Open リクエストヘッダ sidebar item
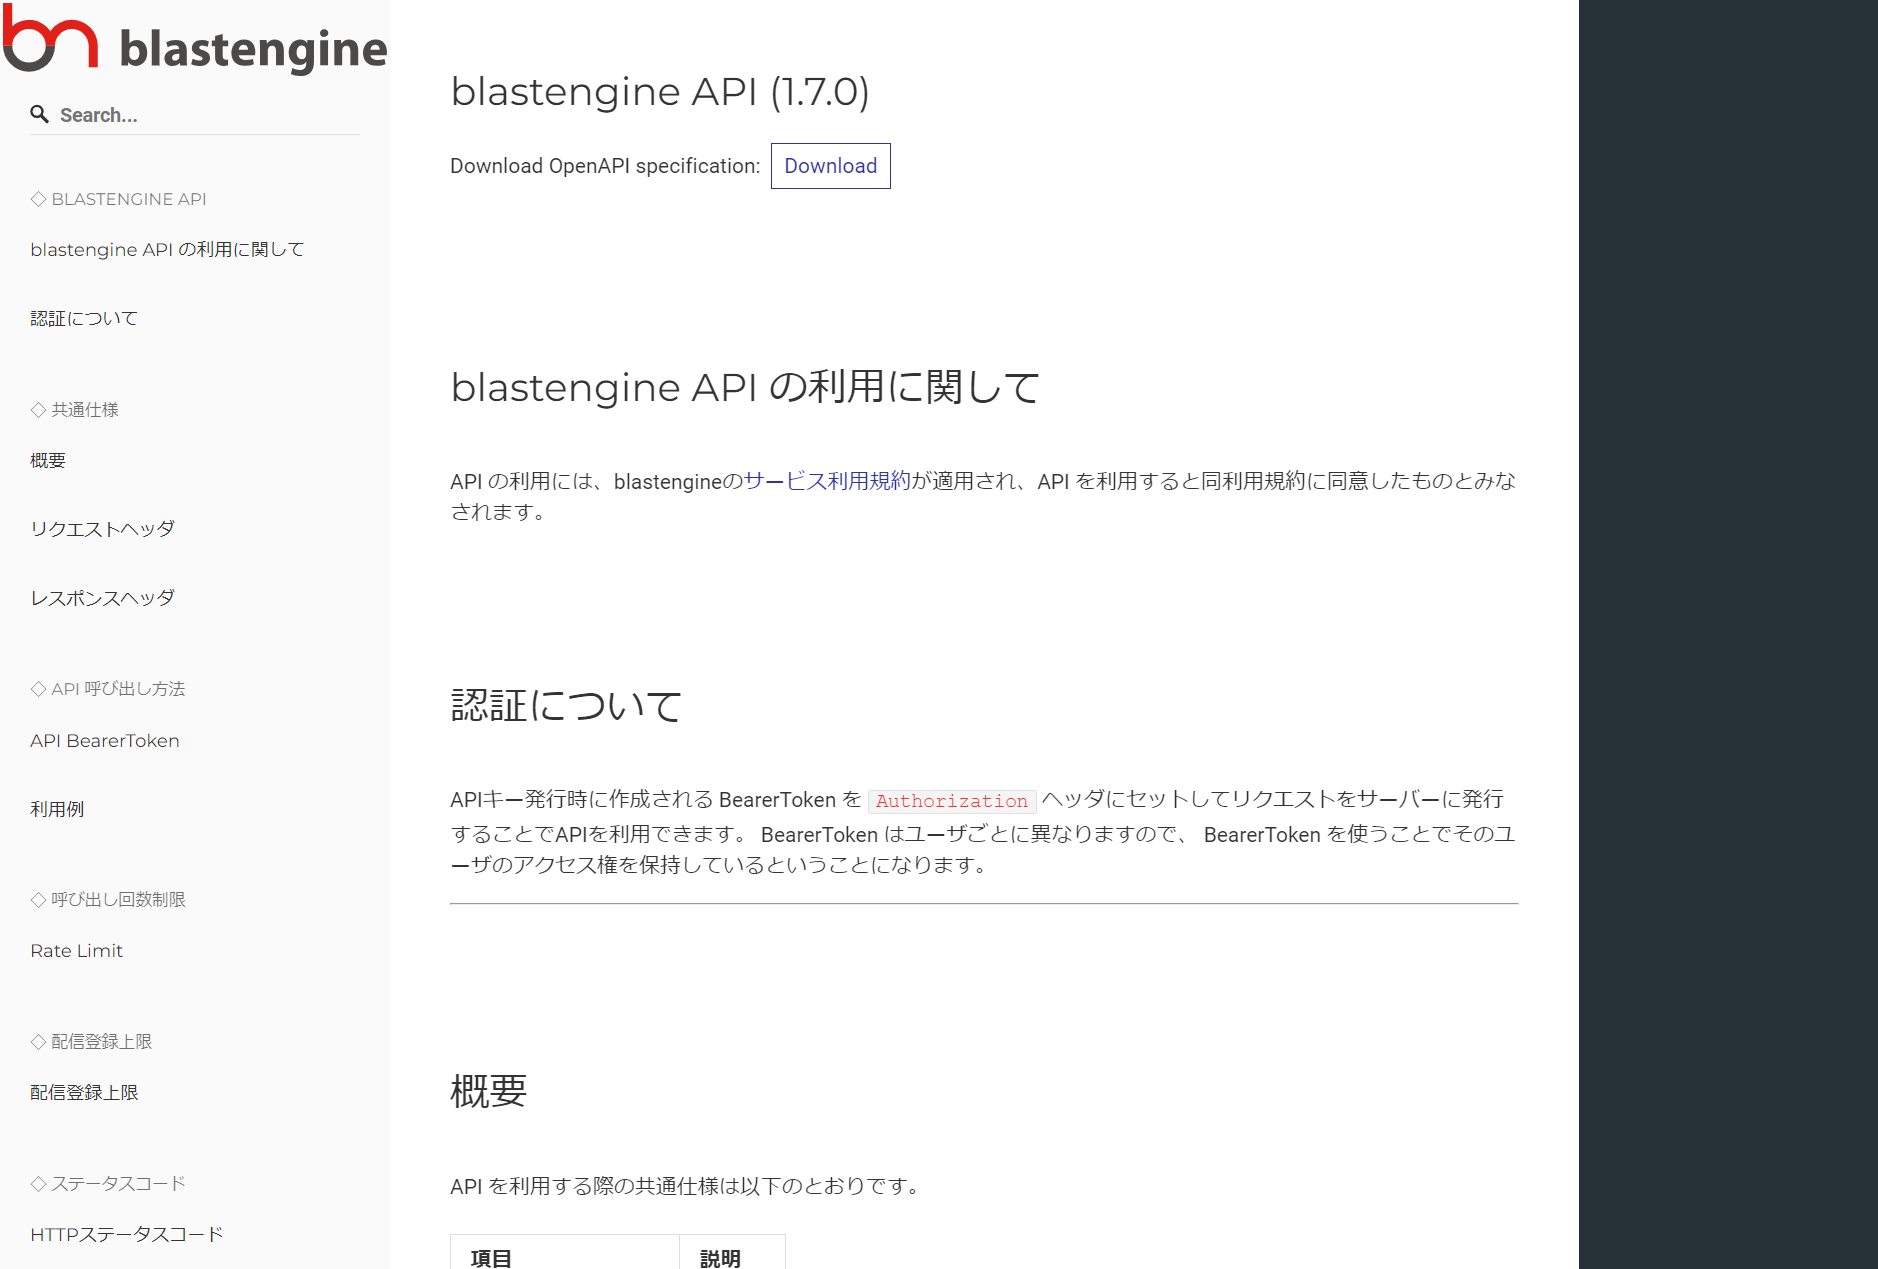Image resolution: width=1878 pixels, height=1269 pixels. coord(102,529)
